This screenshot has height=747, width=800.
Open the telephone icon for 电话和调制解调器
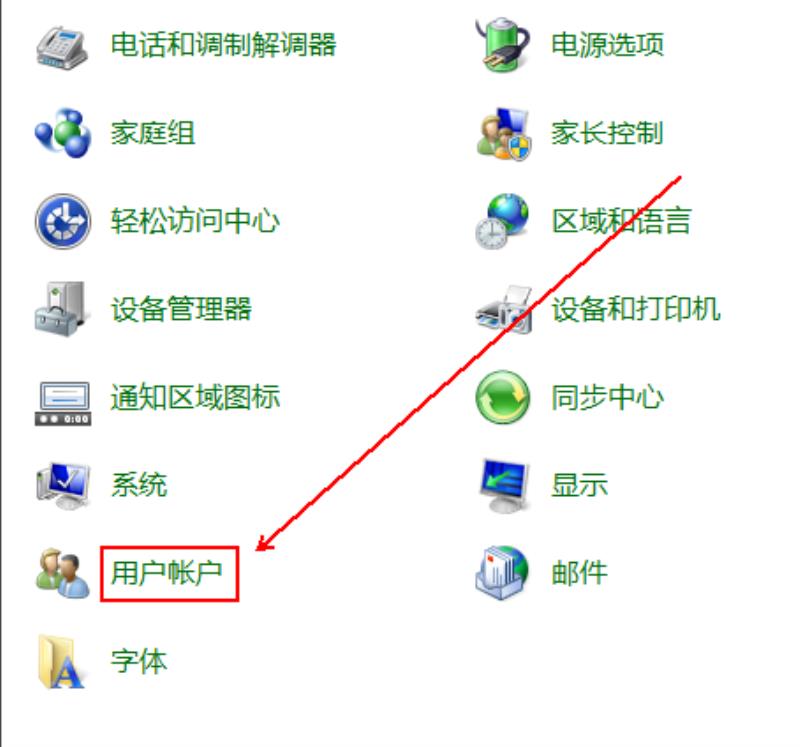click(62, 47)
